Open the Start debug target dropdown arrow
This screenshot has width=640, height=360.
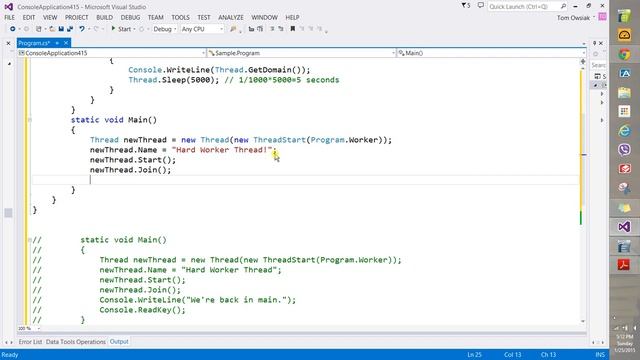(x=134, y=29)
